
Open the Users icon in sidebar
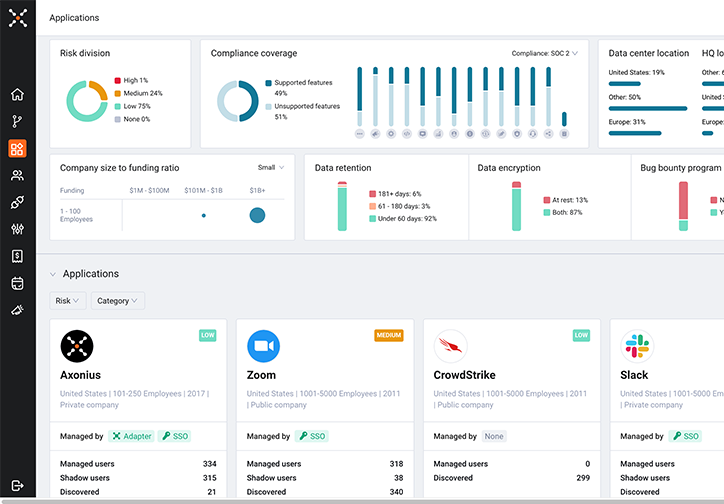(17, 176)
